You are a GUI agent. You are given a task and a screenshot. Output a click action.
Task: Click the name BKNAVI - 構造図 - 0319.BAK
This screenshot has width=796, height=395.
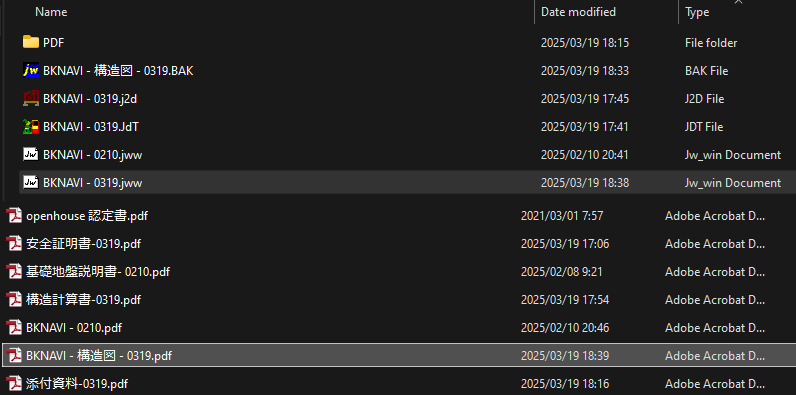point(118,71)
